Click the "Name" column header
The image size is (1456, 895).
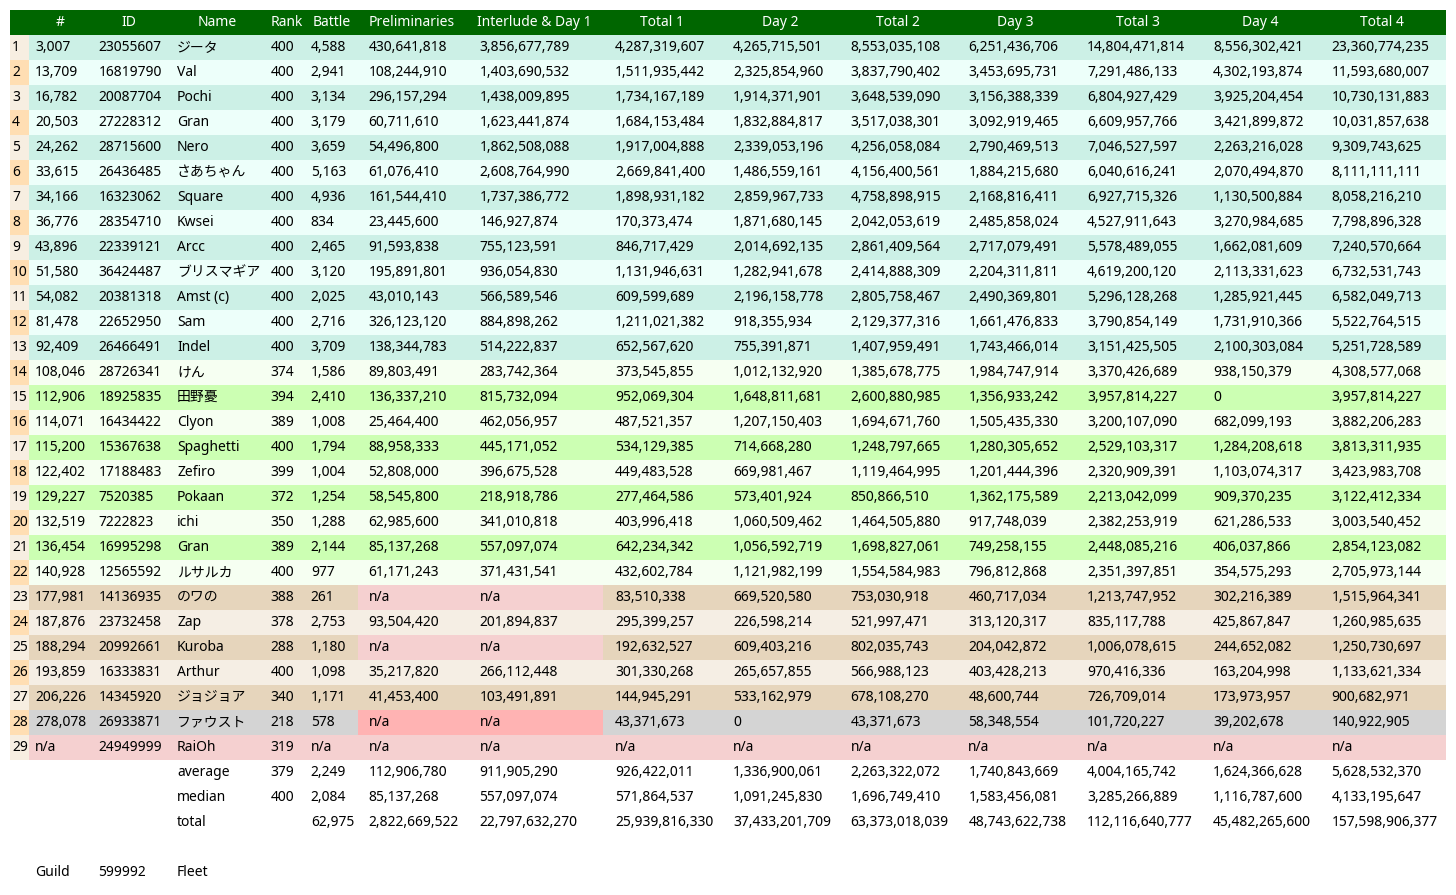coord(217,21)
